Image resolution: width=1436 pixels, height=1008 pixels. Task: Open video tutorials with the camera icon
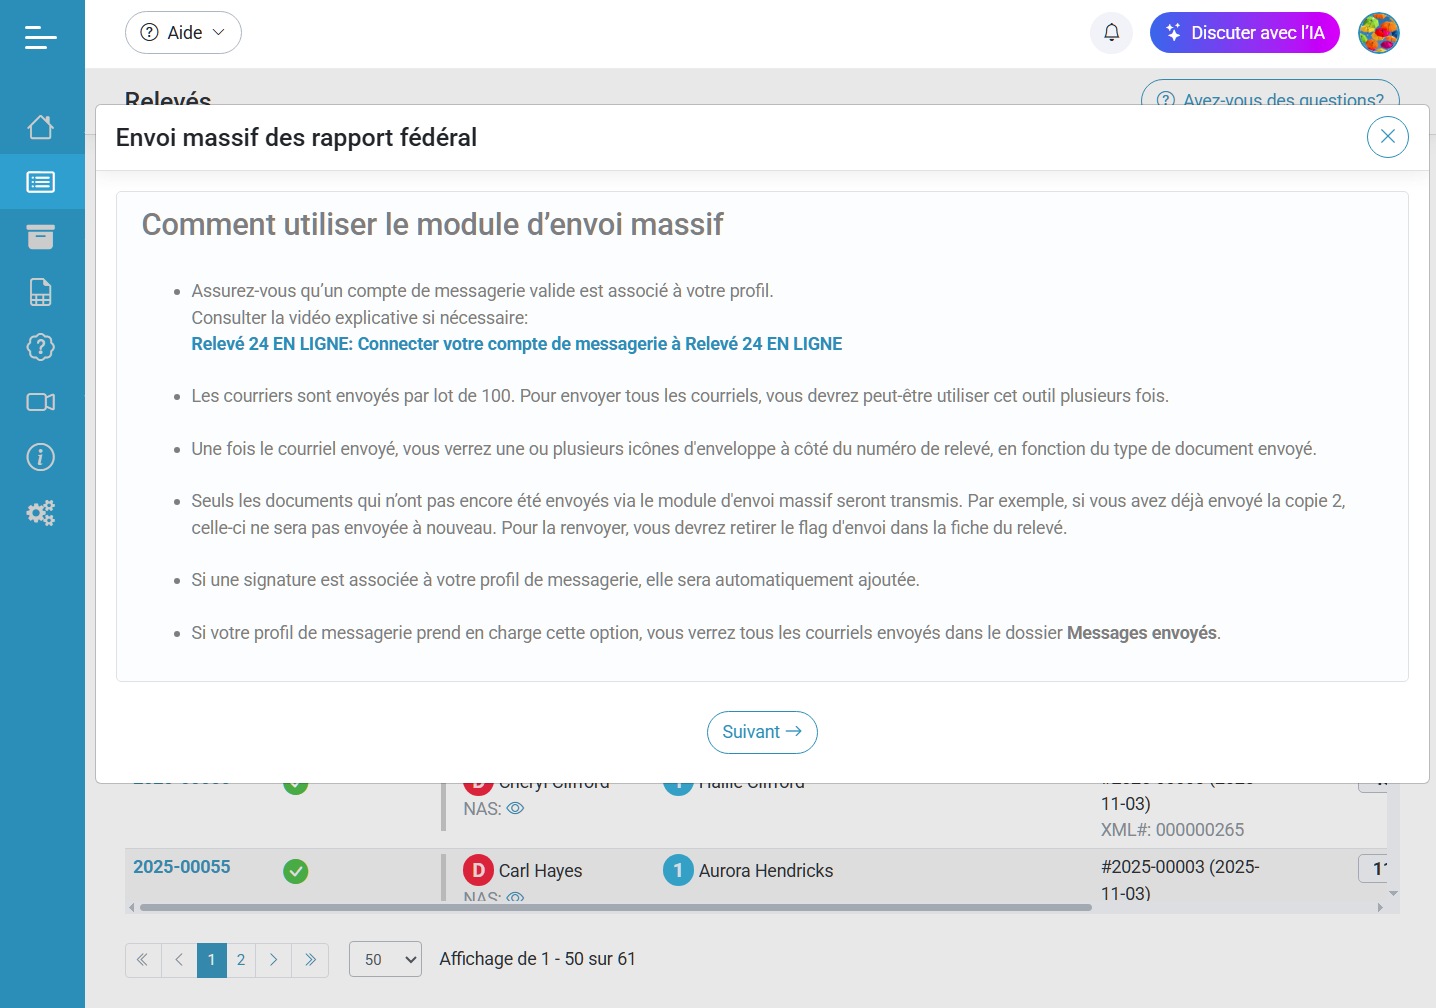40,402
